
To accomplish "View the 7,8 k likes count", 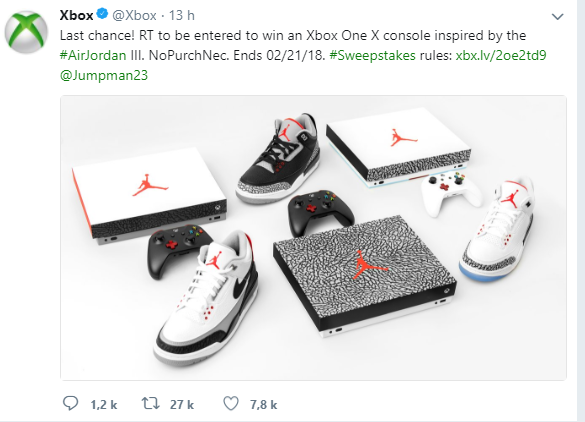I will [x=263, y=404].
